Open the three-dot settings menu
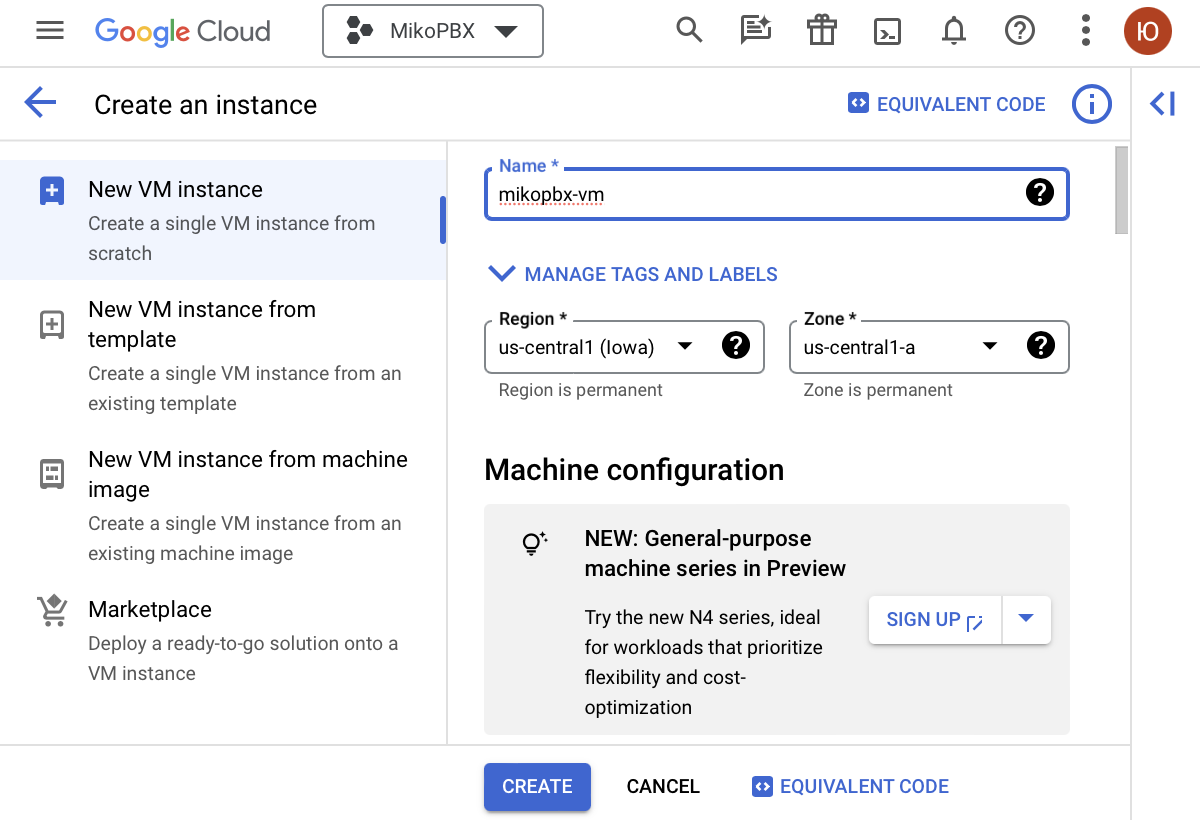This screenshot has height=820, width=1200. coord(1086,31)
